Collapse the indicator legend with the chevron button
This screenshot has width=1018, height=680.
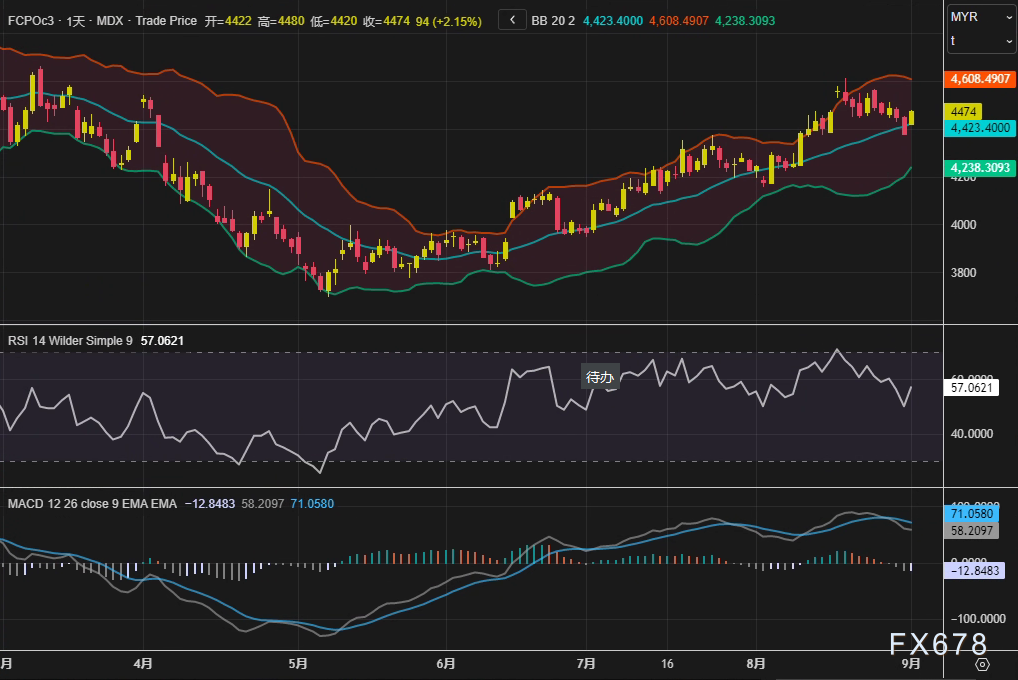[x=512, y=20]
